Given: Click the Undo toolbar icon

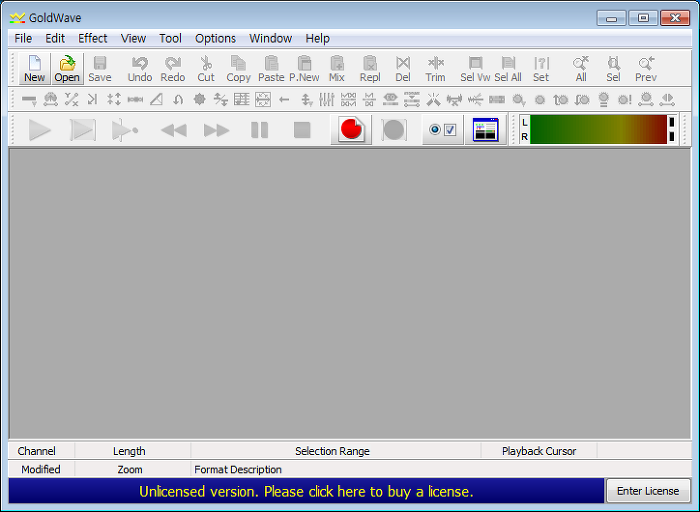Looking at the screenshot, I should pyautogui.click(x=140, y=69).
